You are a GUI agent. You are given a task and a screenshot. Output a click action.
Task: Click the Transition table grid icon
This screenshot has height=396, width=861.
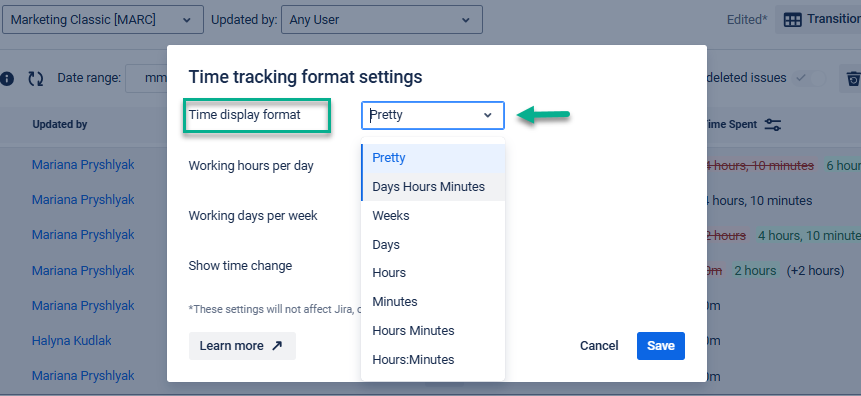coord(792,20)
